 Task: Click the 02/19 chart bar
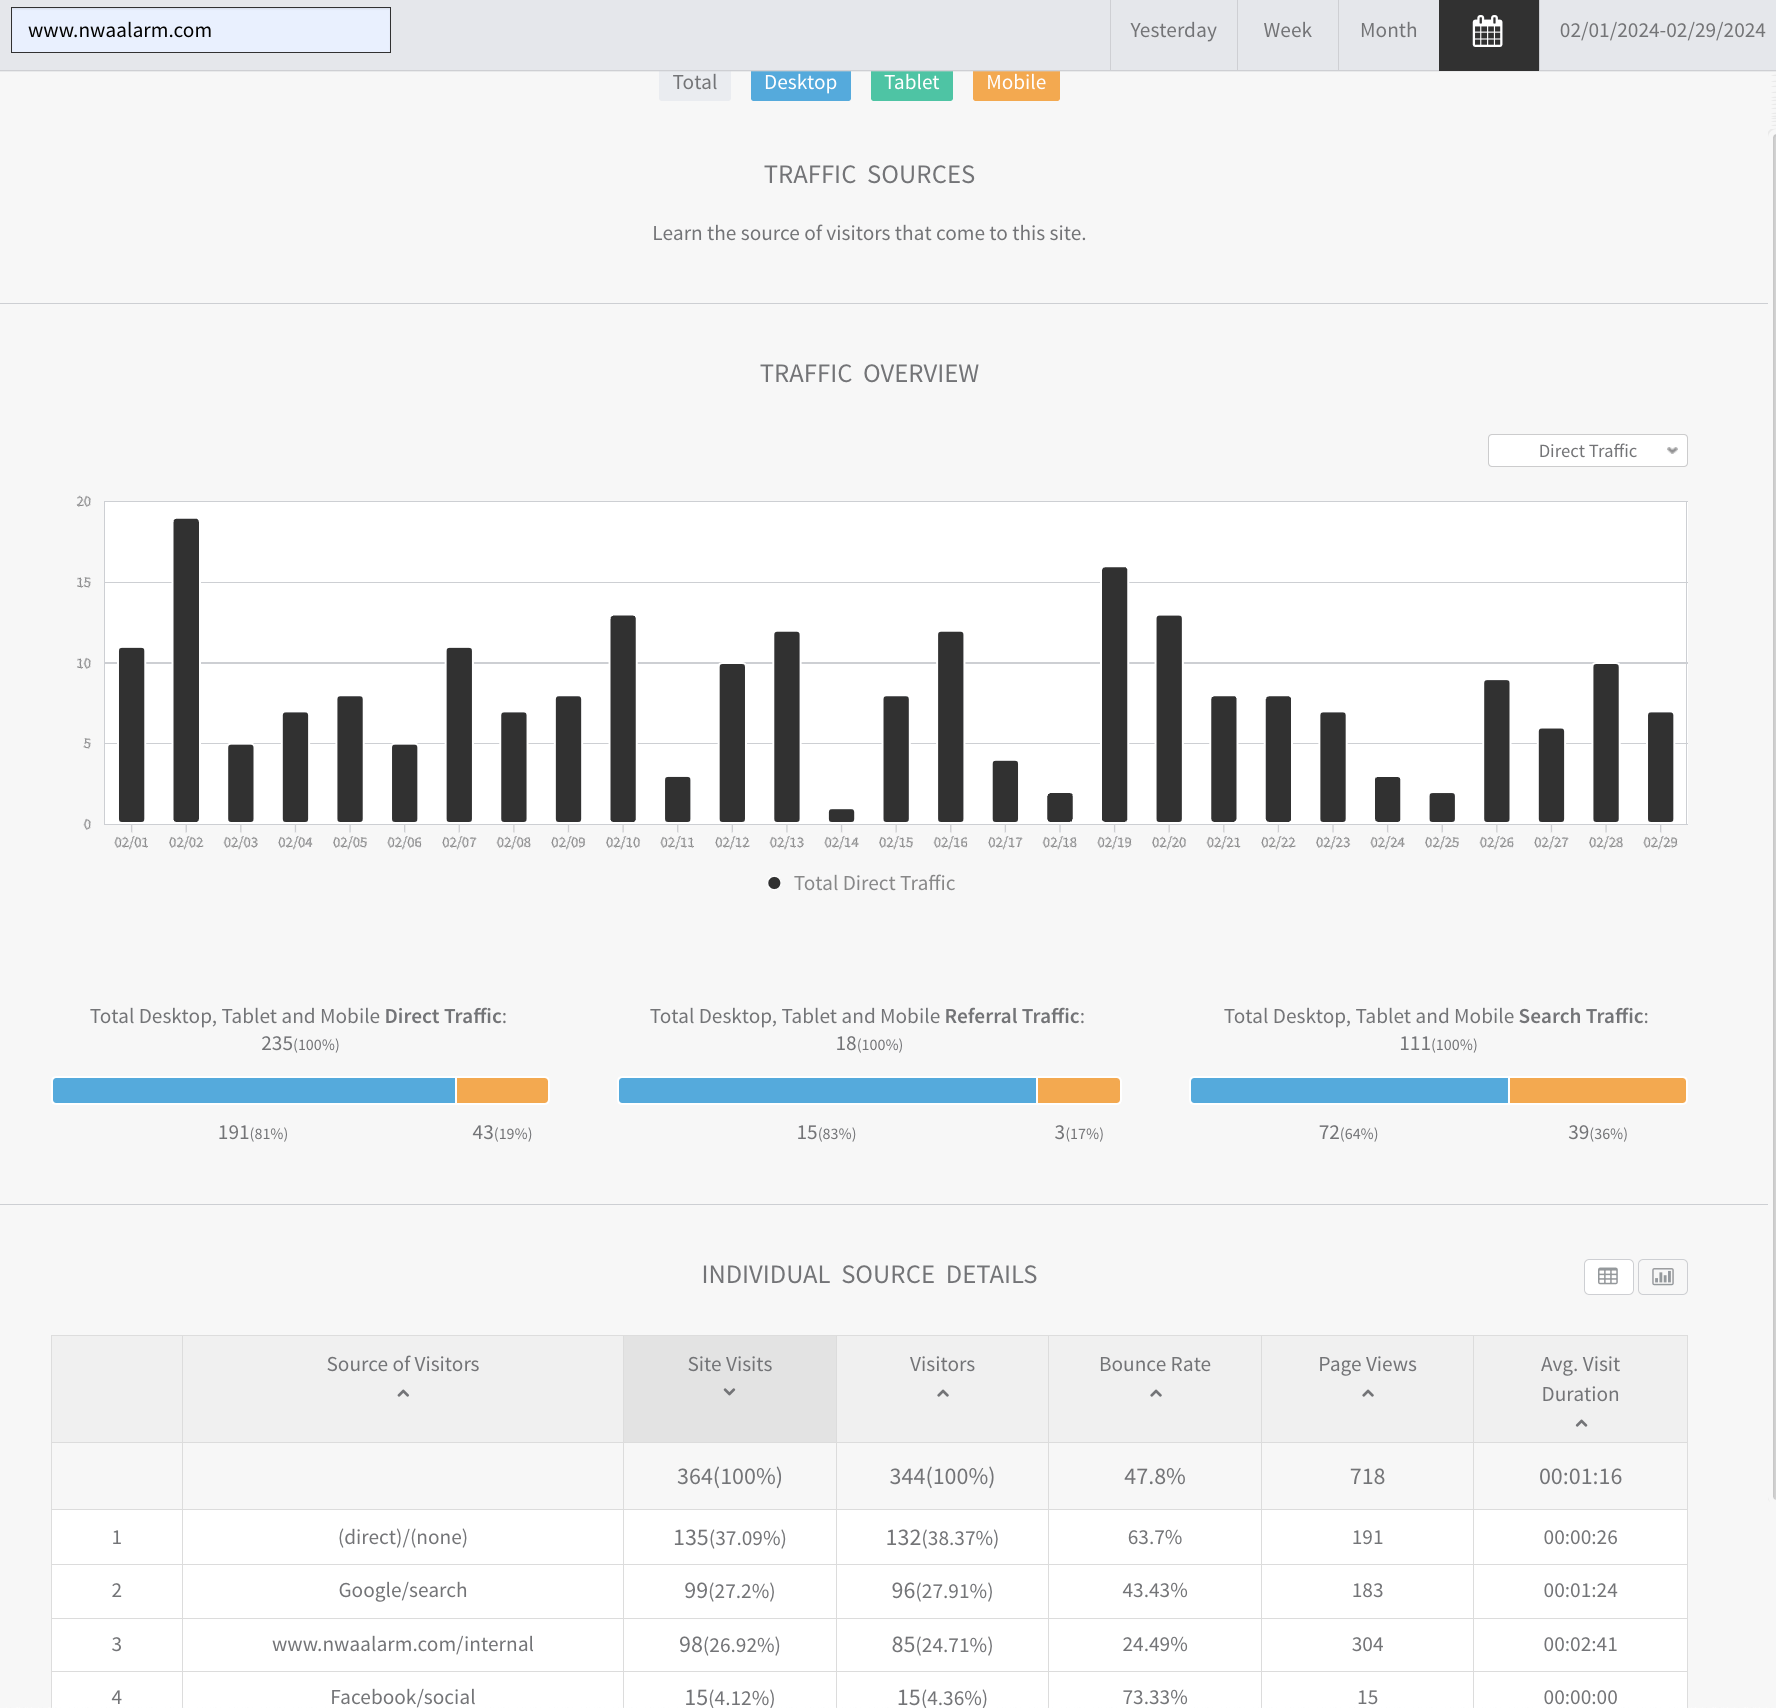(x=1114, y=695)
